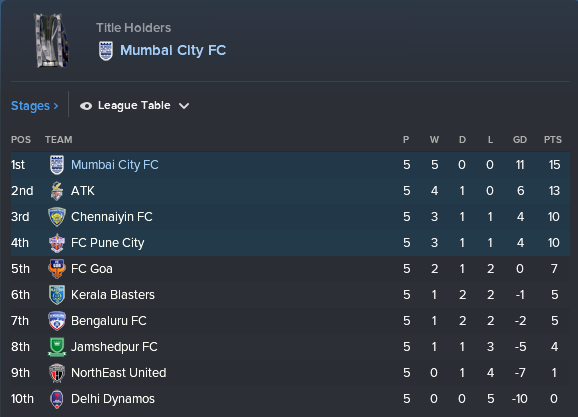Select Delhi Dynamos team name
Screen dimensions: 578x417
click(x=113, y=399)
